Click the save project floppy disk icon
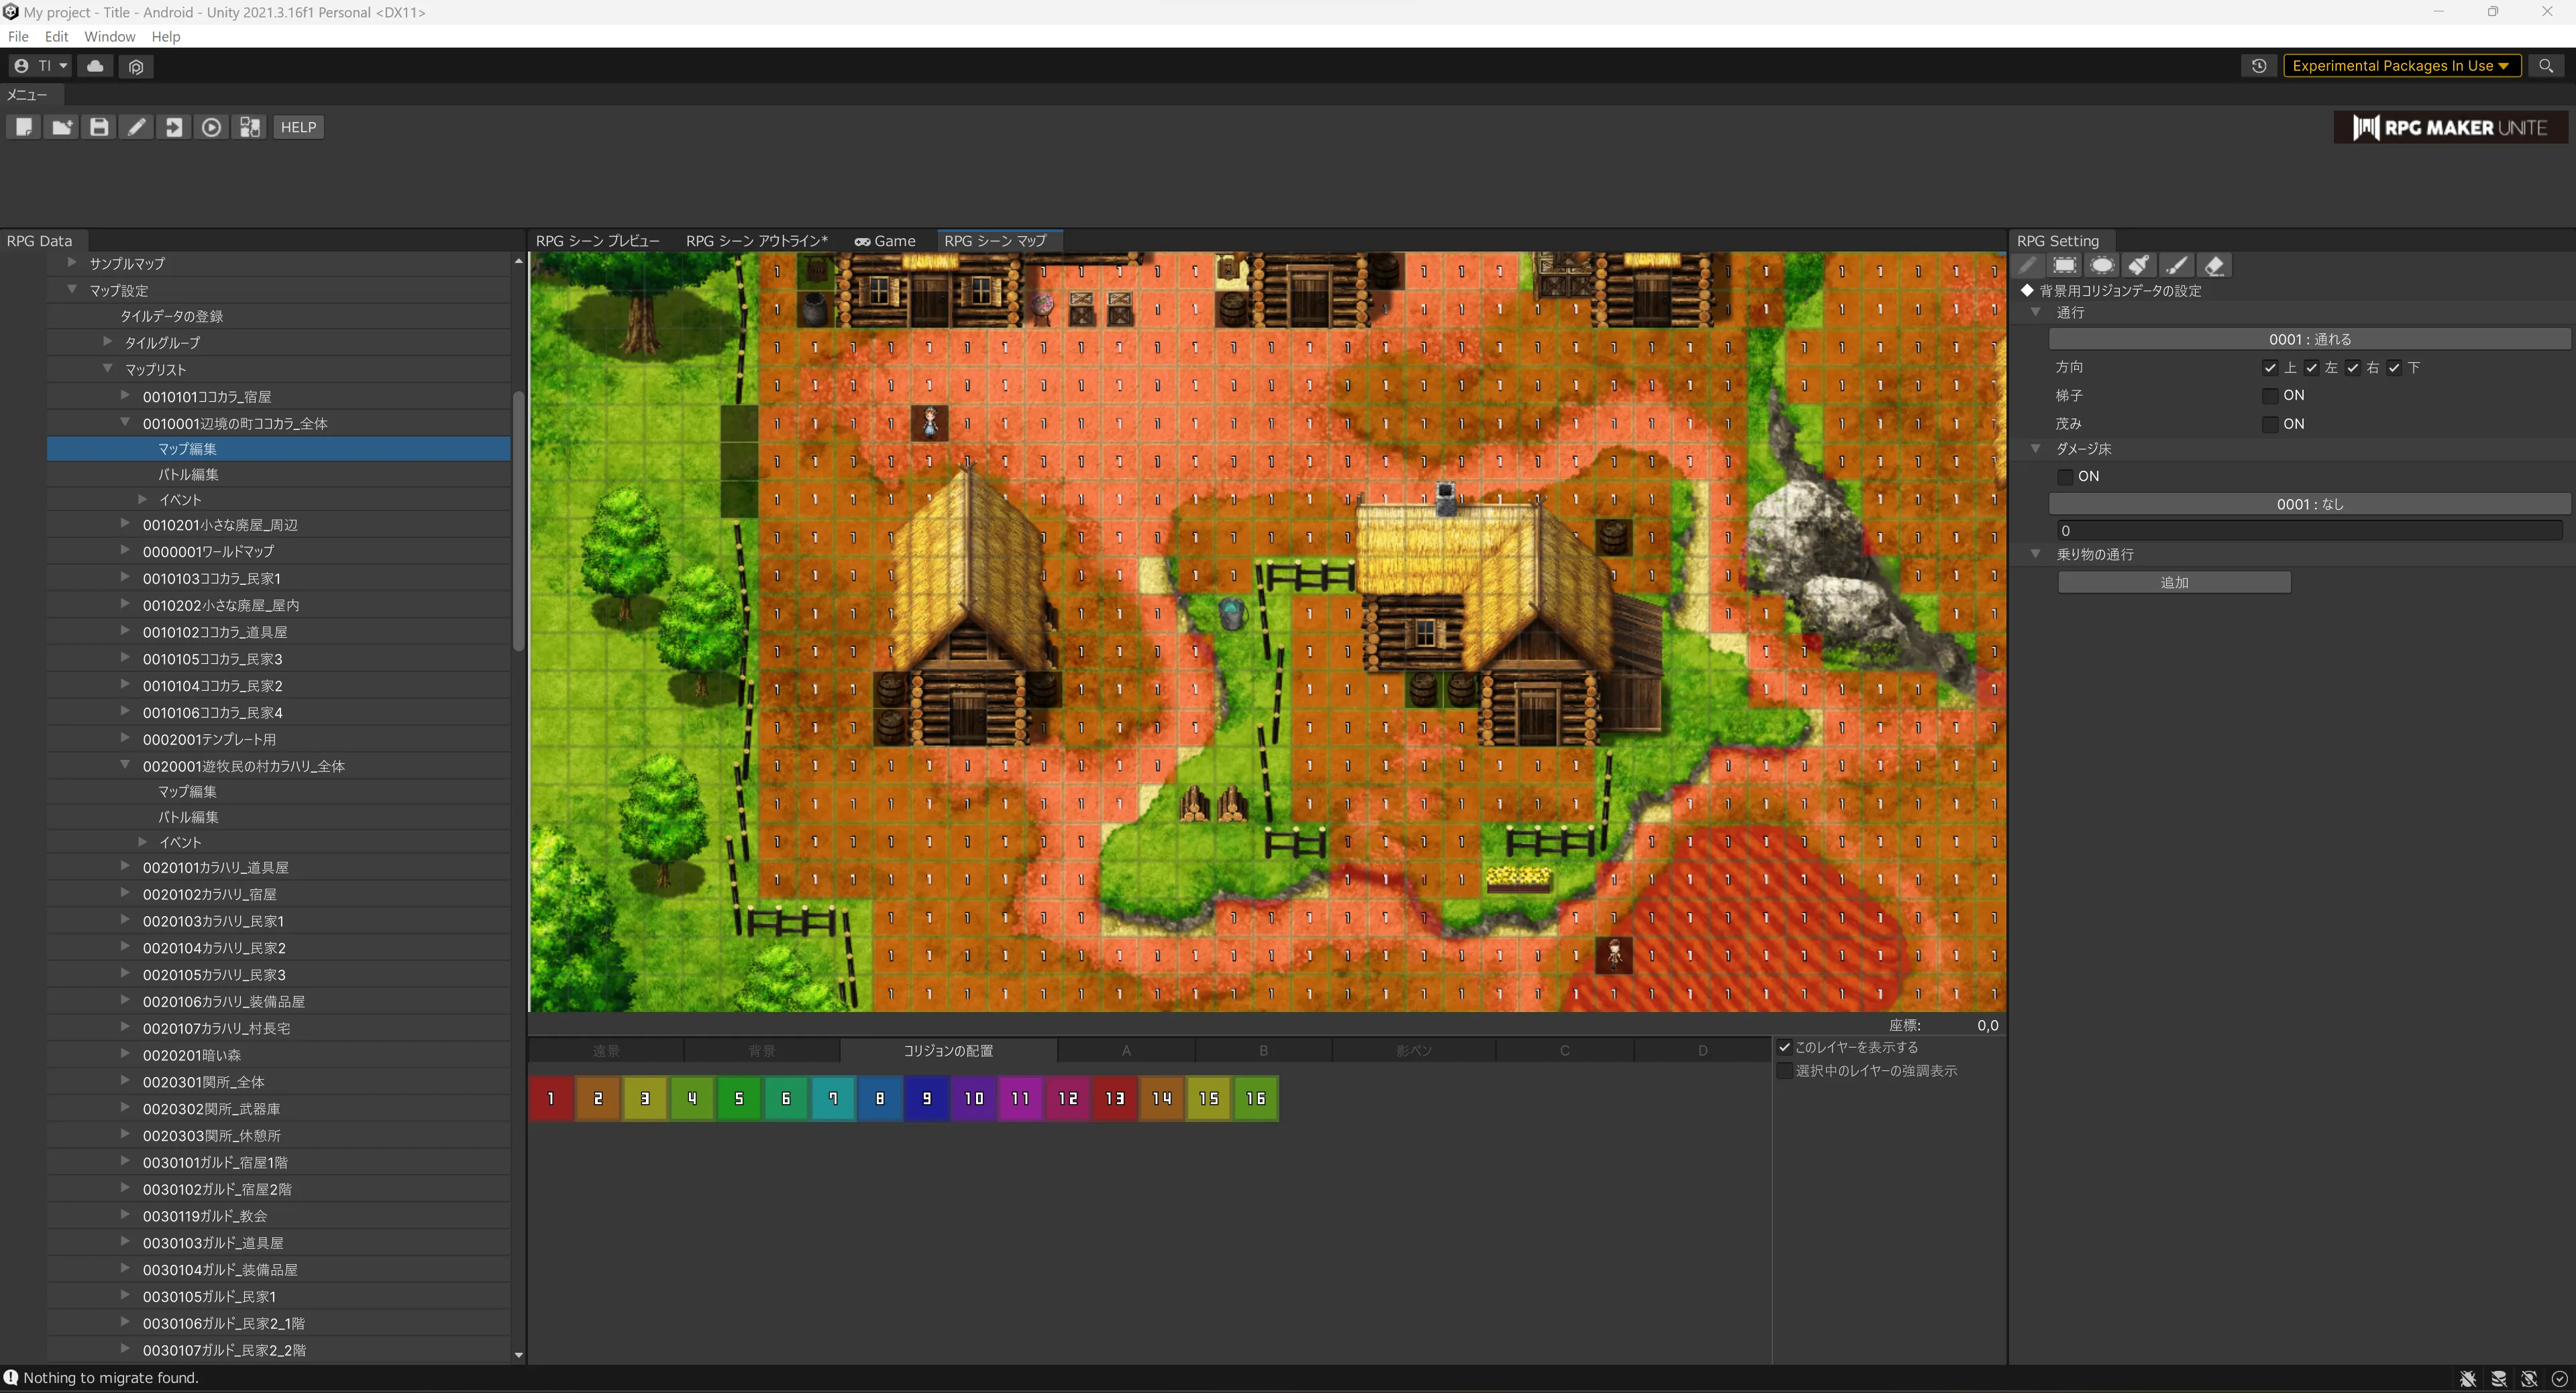The image size is (2576, 1393). pos(98,127)
